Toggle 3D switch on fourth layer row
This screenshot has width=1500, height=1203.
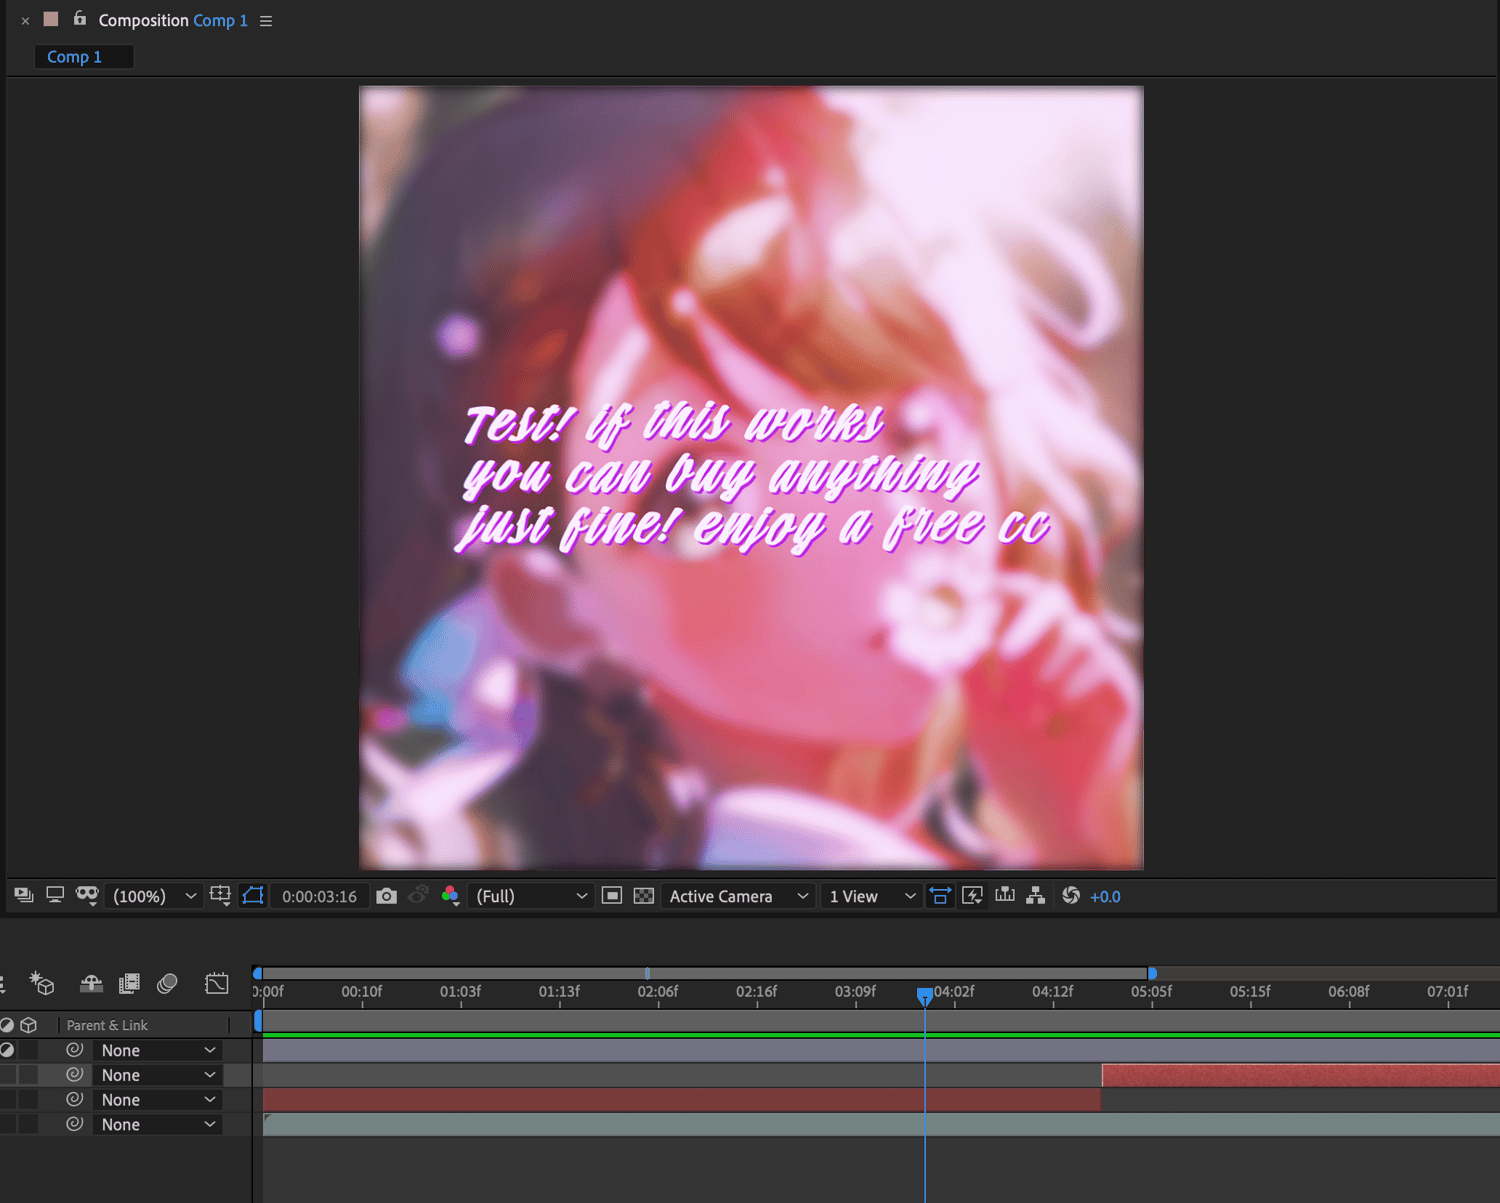[x=29, y=1124]
